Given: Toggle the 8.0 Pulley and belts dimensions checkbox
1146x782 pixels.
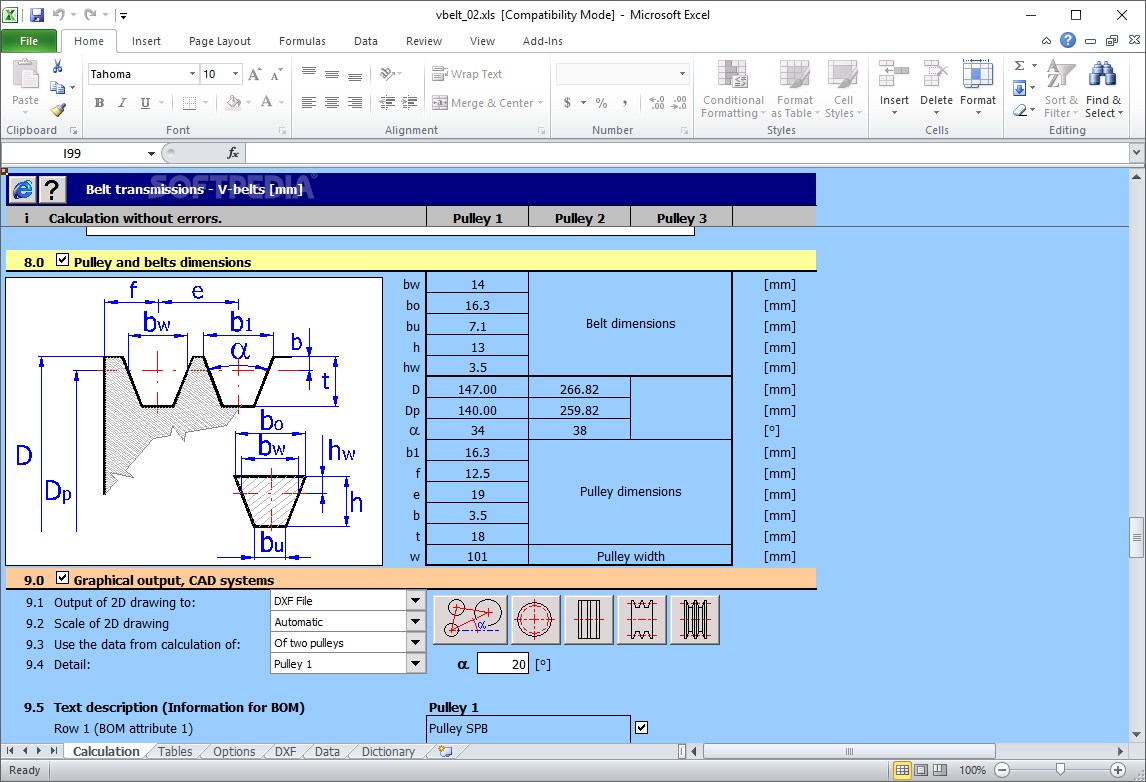Looking at the screenshot, I should coord(63,259).
